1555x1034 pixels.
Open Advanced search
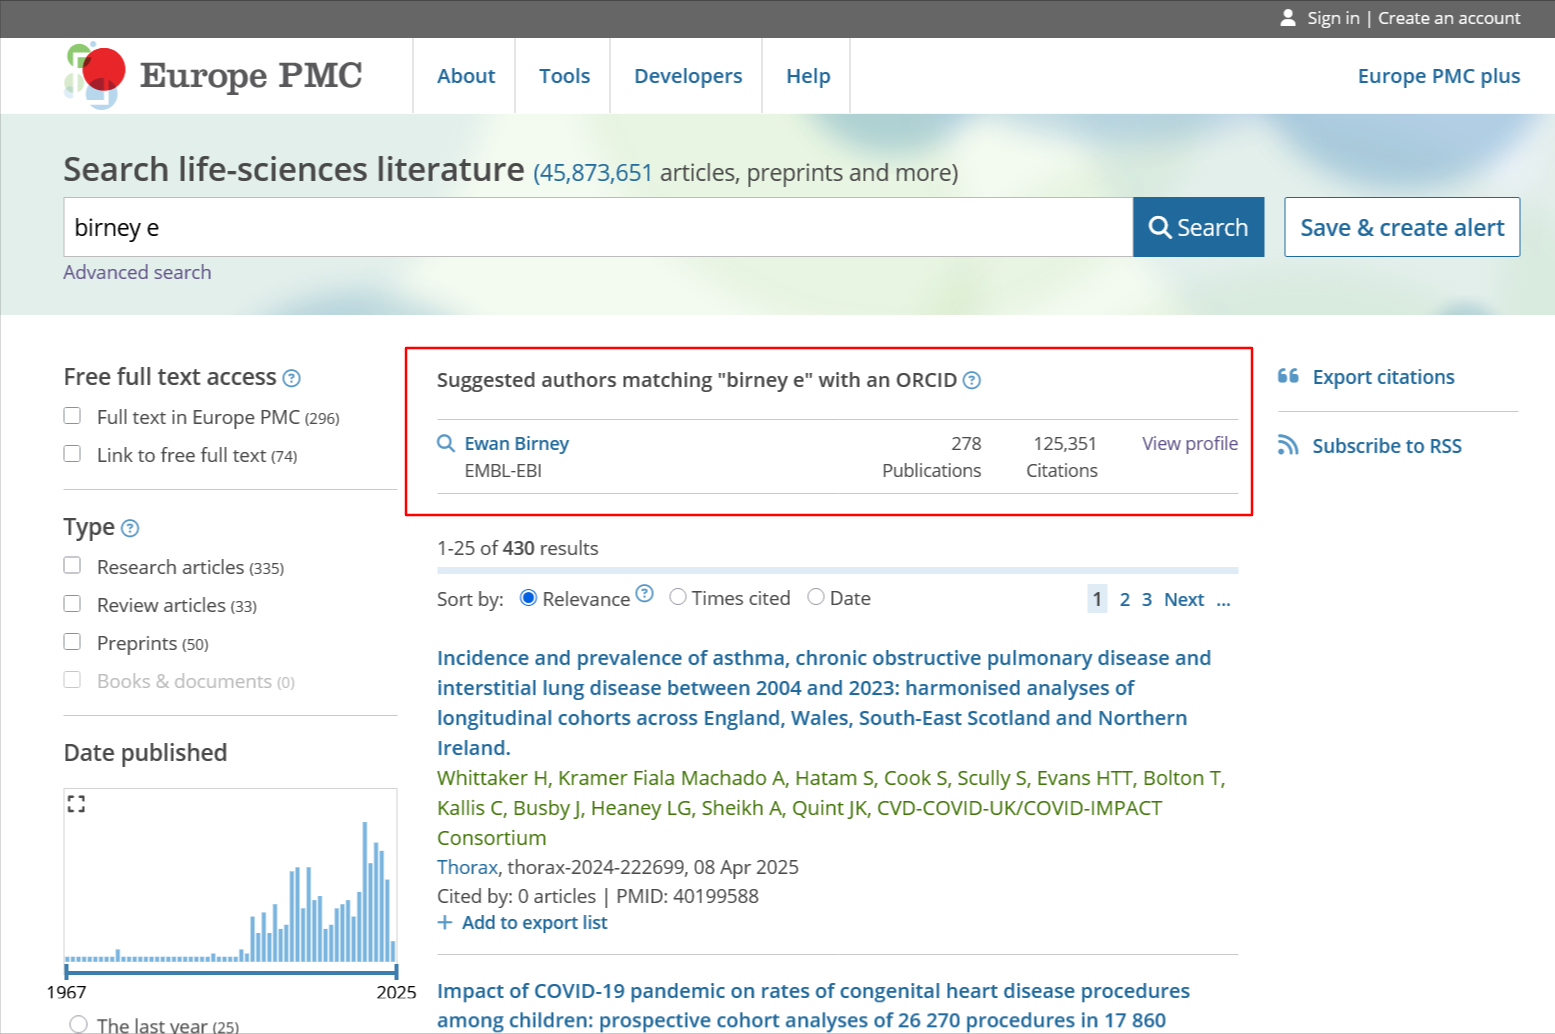click(137, 272)
